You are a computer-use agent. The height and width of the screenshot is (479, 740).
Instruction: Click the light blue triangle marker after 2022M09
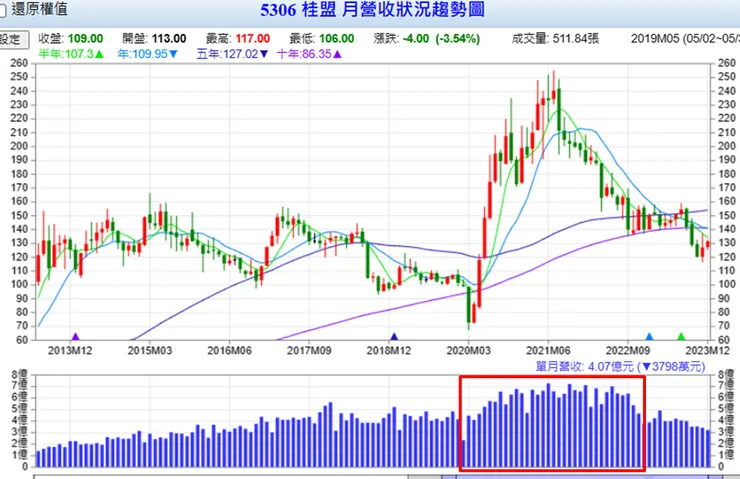click(x=649, y=336)
